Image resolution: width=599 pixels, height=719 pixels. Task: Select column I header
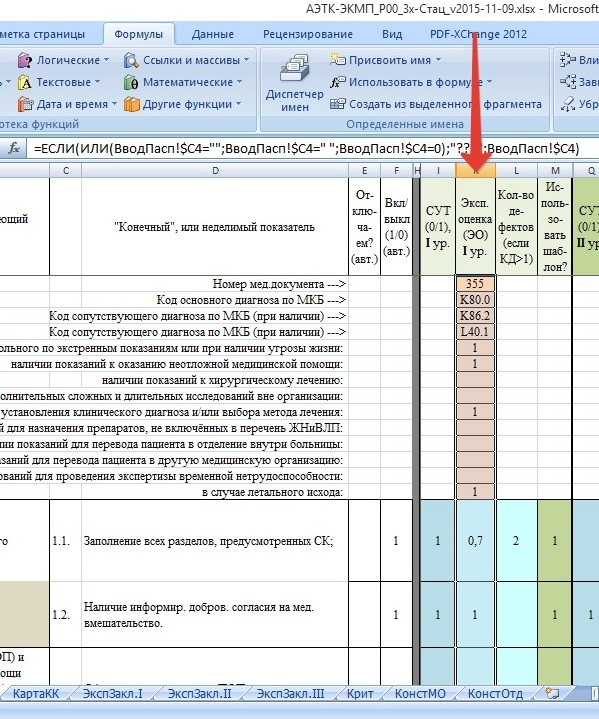(438, 171)
